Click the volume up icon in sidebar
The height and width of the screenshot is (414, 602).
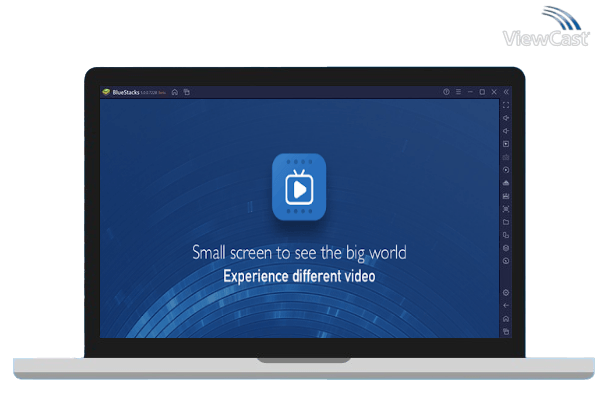[506, 118]
